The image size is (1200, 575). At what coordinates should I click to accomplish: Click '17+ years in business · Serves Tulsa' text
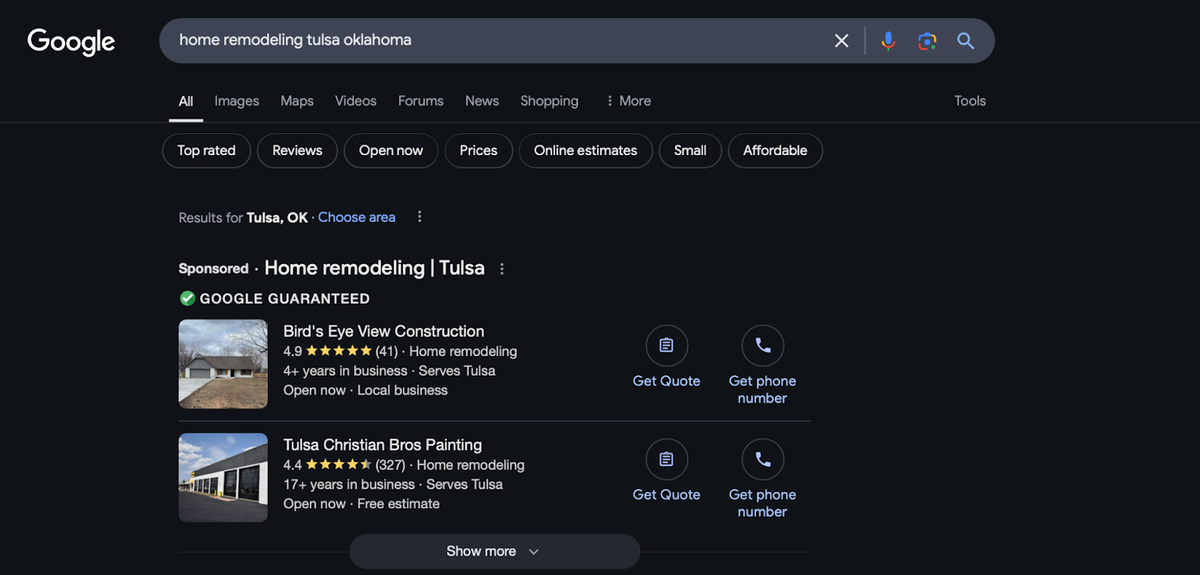[x=393, y=485]
